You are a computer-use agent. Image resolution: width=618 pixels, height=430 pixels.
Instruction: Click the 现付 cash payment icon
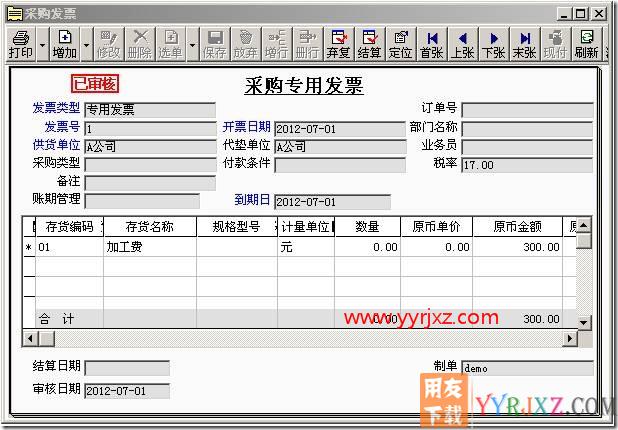pos(556,44)
